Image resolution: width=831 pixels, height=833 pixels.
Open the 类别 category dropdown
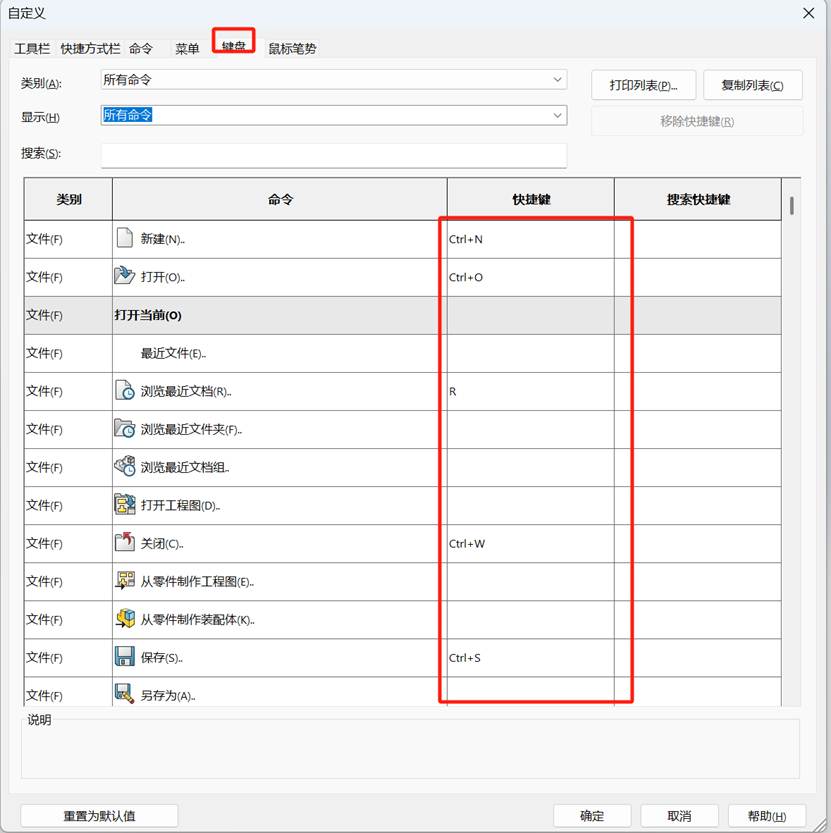coord(334,80)
